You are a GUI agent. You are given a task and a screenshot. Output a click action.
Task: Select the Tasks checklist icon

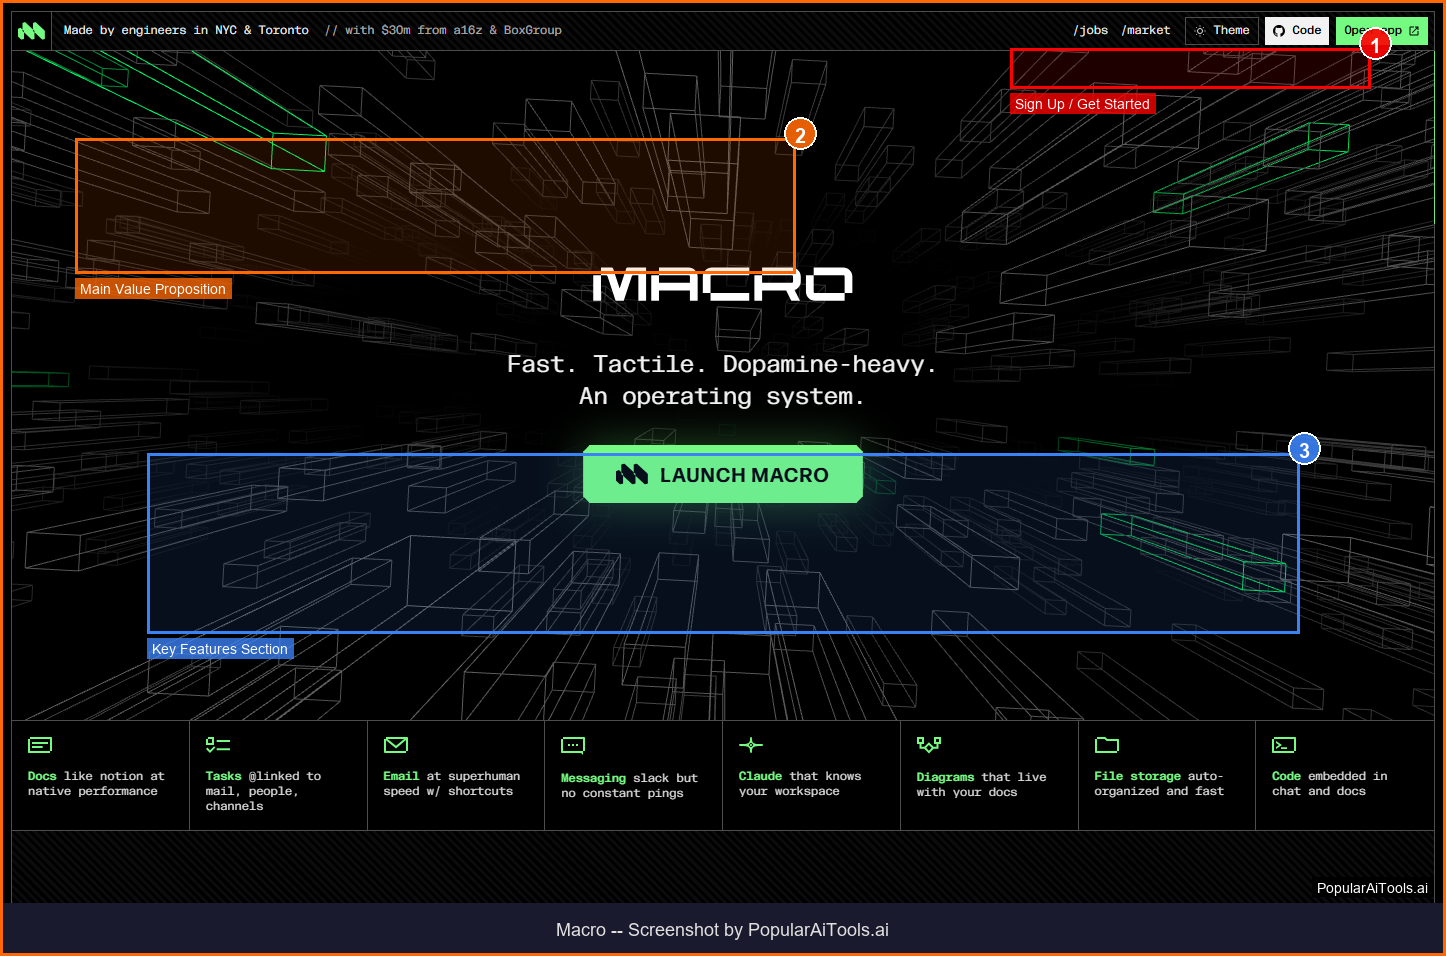point(218,745)
